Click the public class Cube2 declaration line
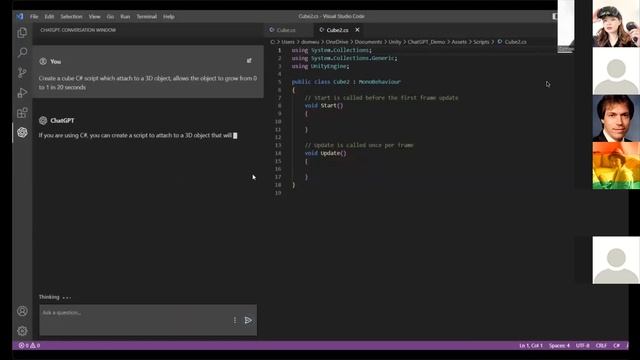The height and width of the screenshot is (360, 640). tap(346, 82)
